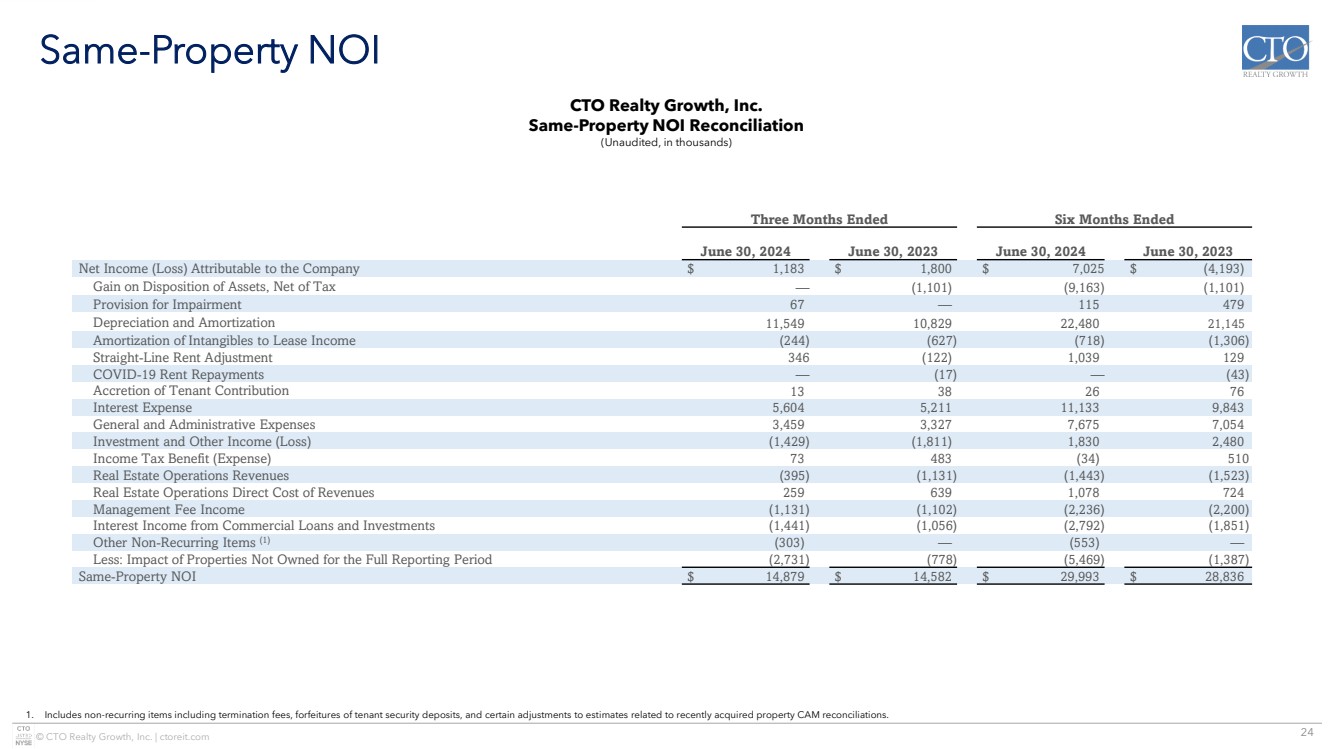Click the Unaudited, in thousands subtitle

click(665, 143)
